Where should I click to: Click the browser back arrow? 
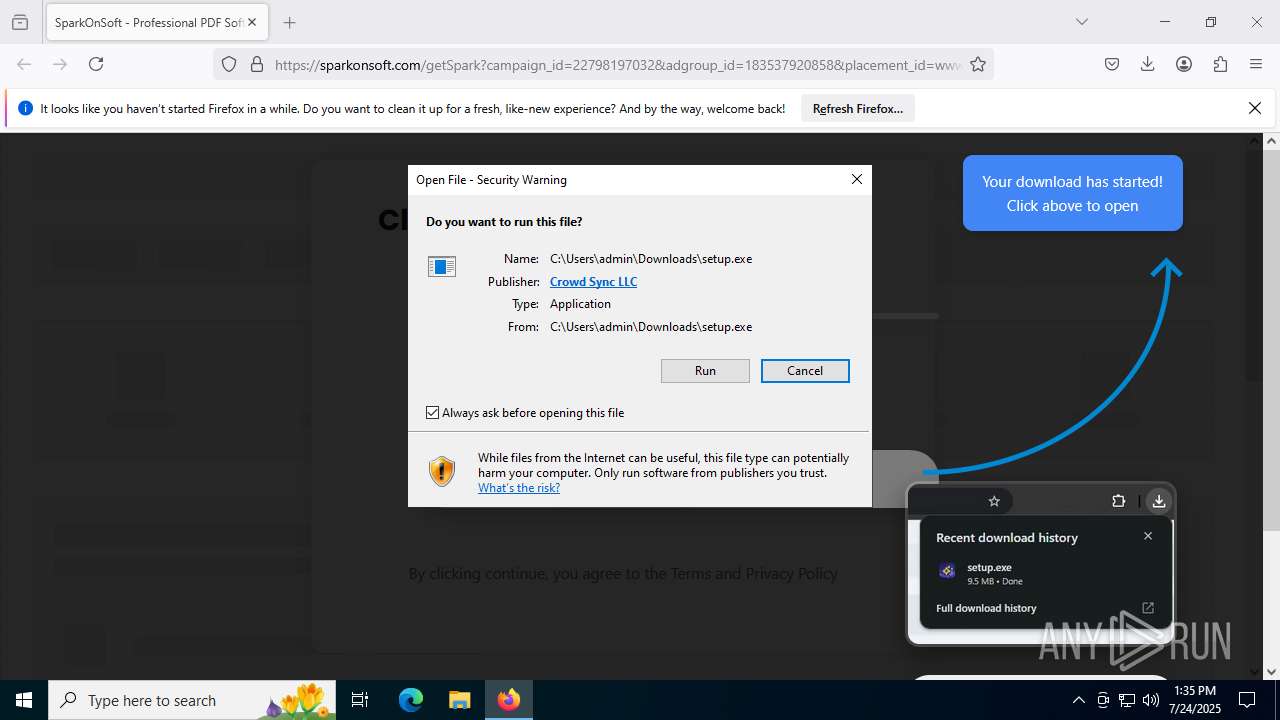24,64
